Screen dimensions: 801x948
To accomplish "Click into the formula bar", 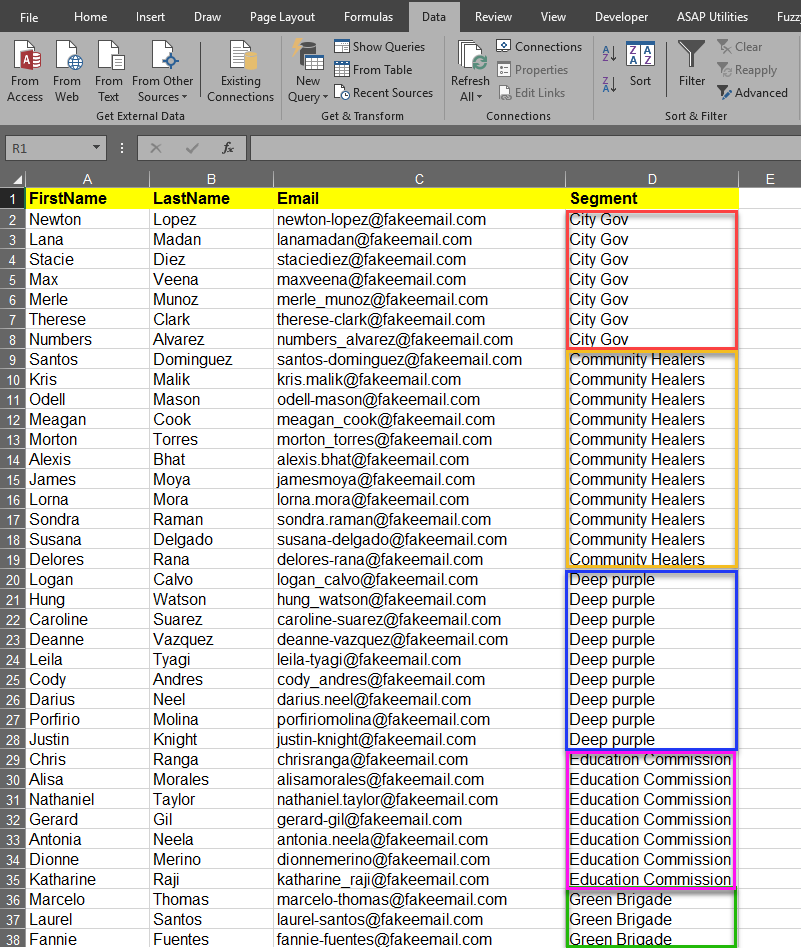I will point(525,148).
